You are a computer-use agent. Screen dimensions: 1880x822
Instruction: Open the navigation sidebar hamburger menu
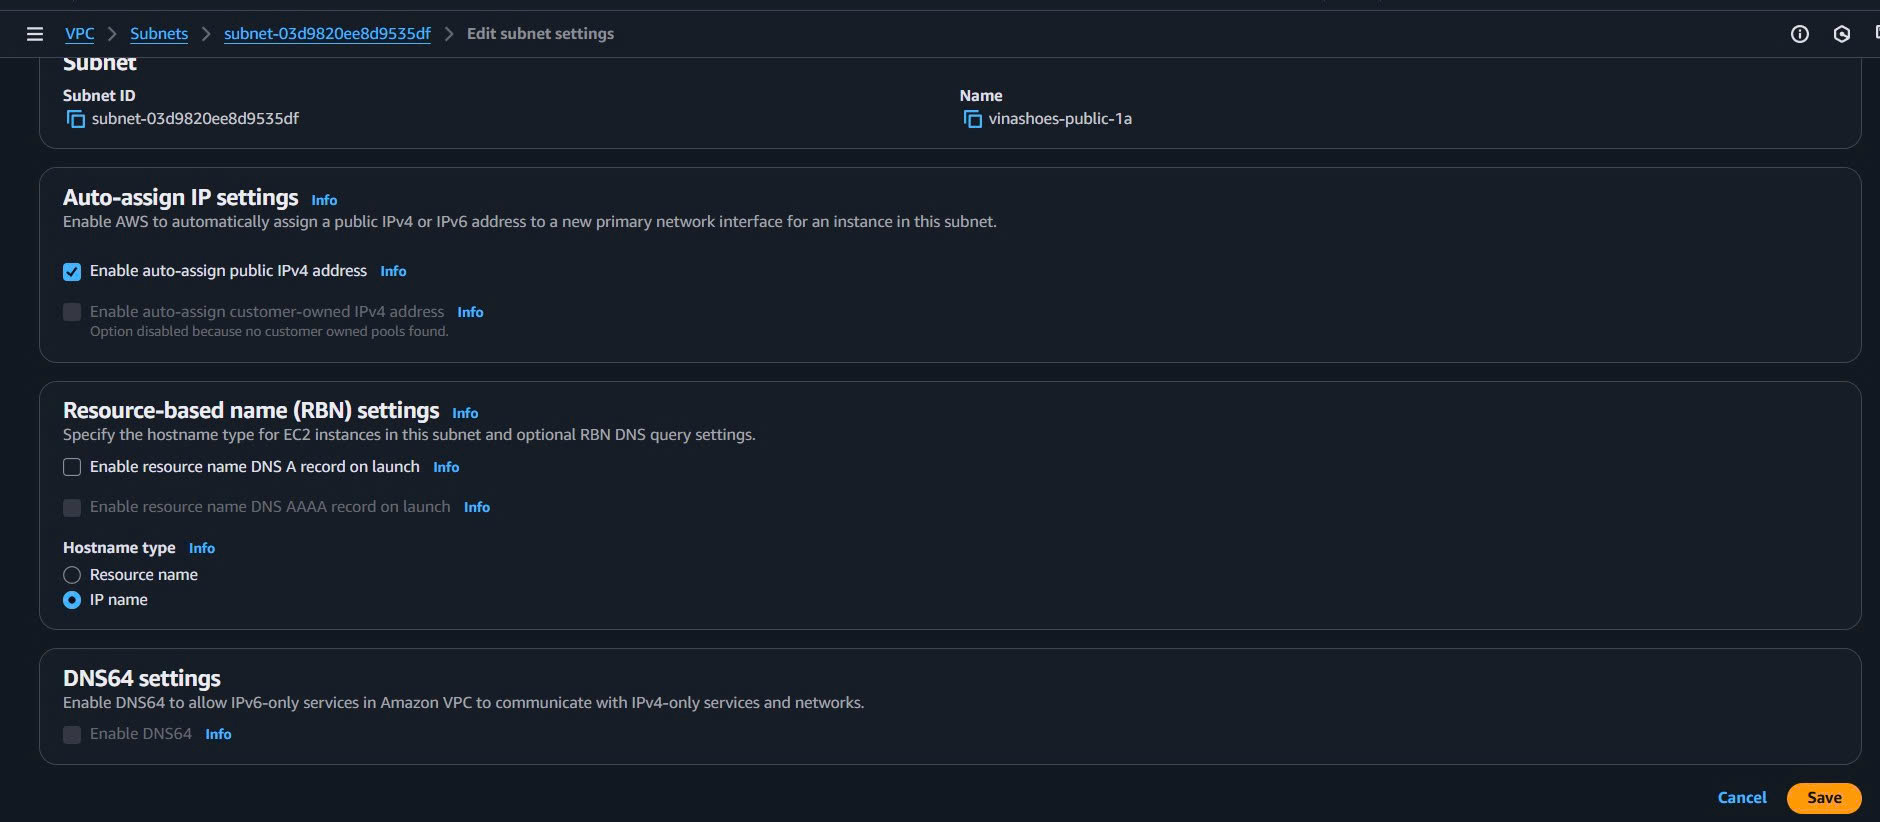coord(36,33)
